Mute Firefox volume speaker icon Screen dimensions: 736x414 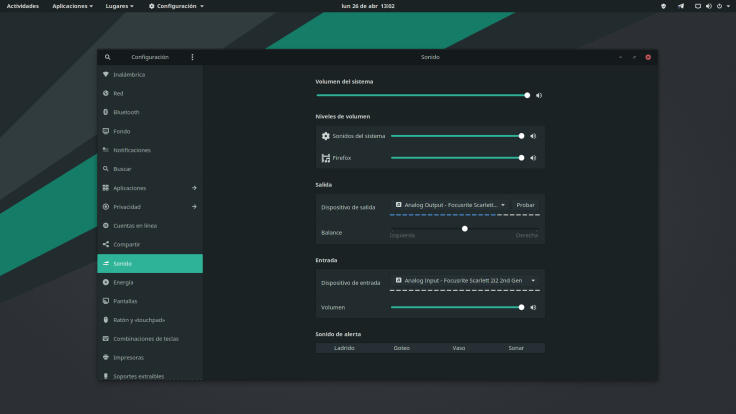[533, 157]
